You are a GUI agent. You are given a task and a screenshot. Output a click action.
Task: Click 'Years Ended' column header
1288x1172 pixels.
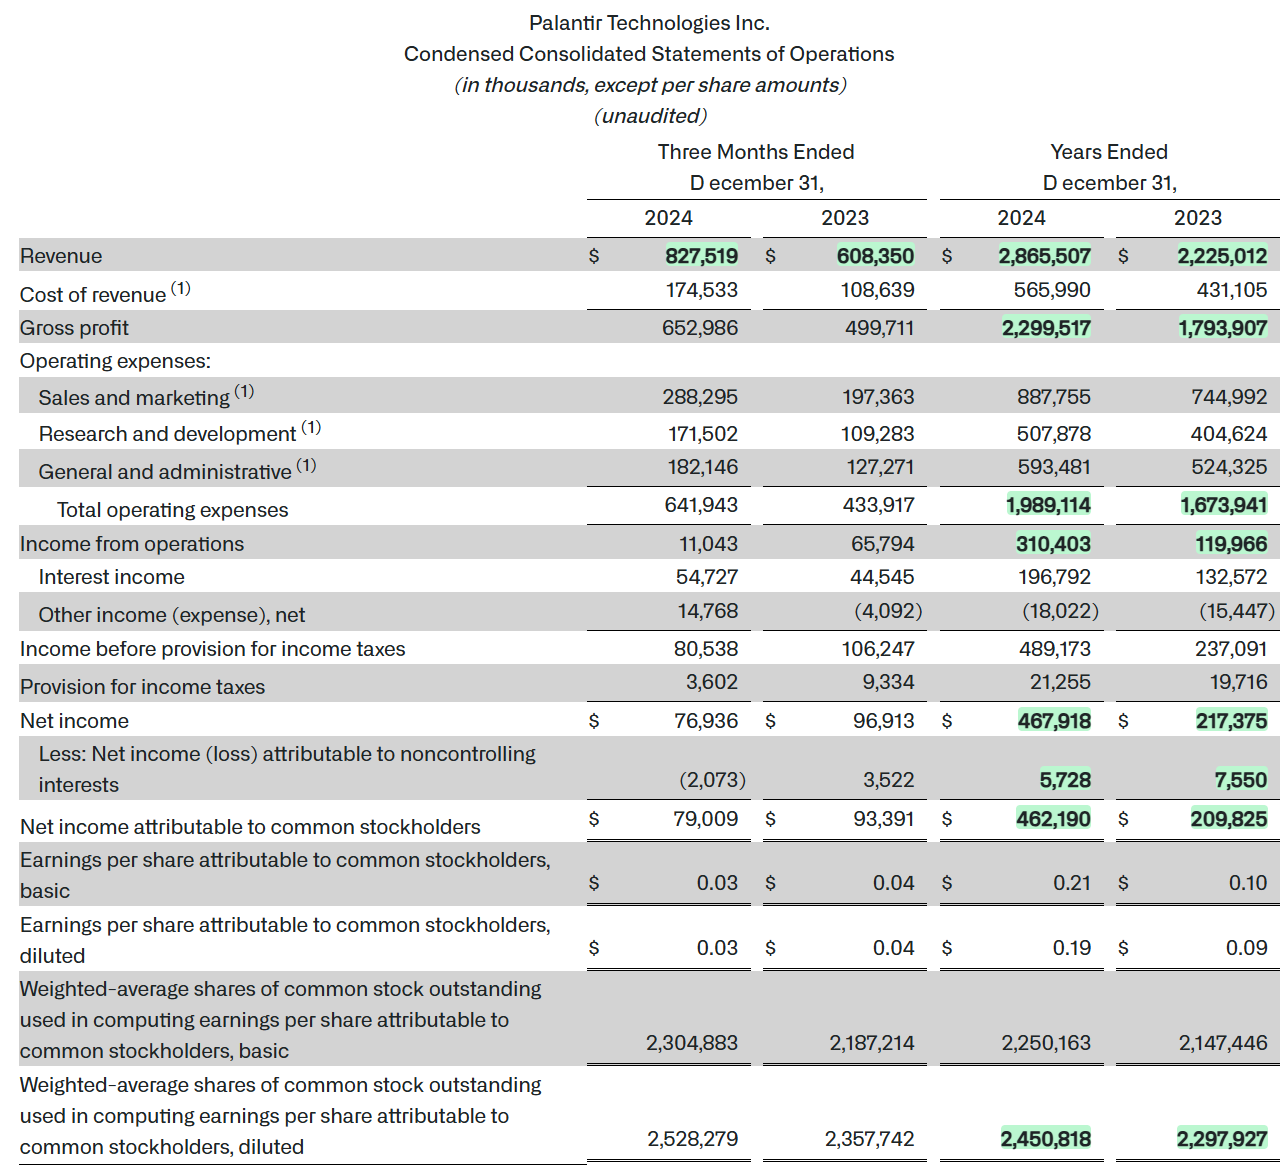pyautogui.click(x=1109, y=152)
